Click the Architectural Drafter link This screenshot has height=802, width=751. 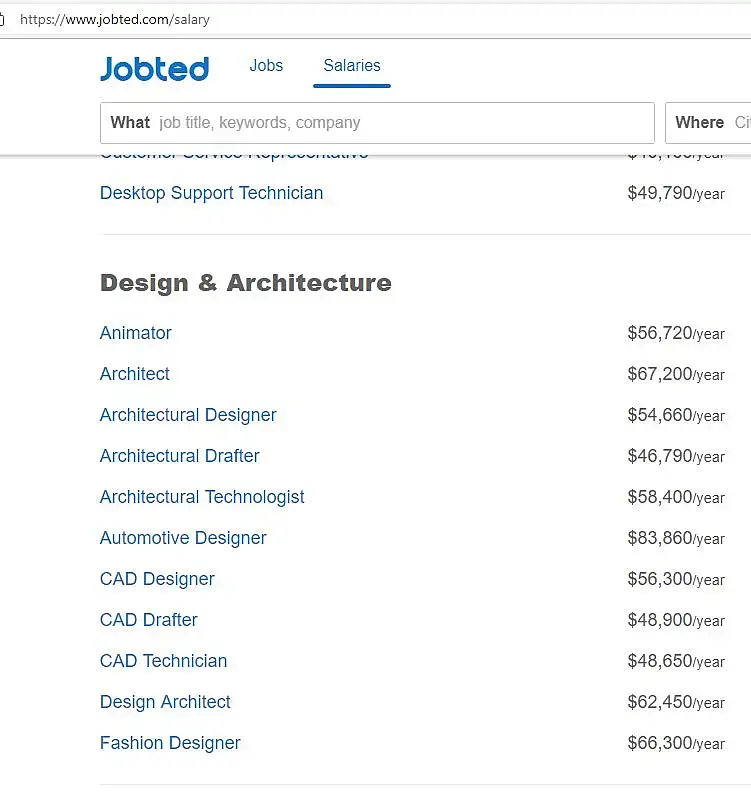click(x=180, y=456)
